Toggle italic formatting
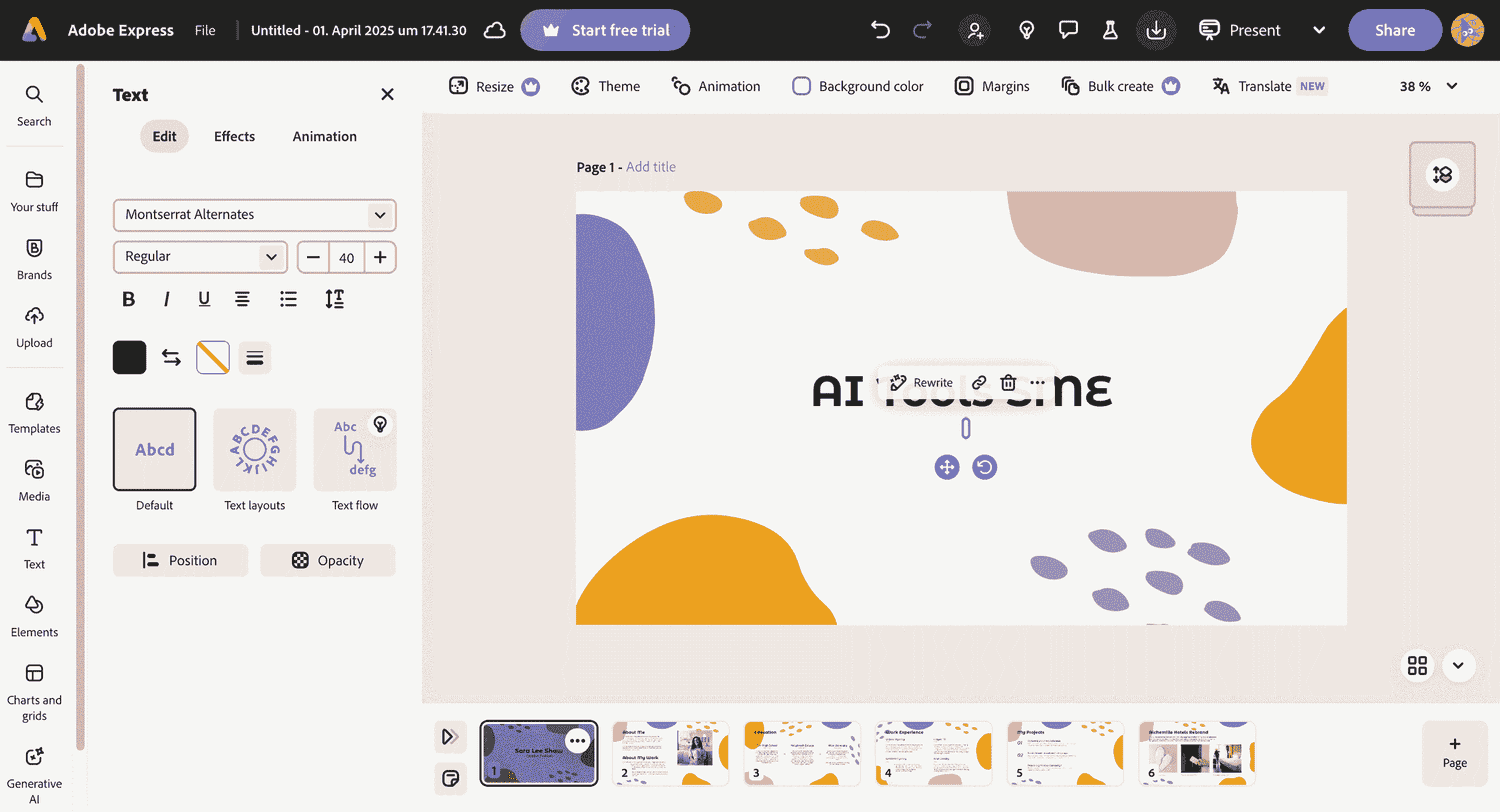 pyautogui.click(x=166, y=298)
